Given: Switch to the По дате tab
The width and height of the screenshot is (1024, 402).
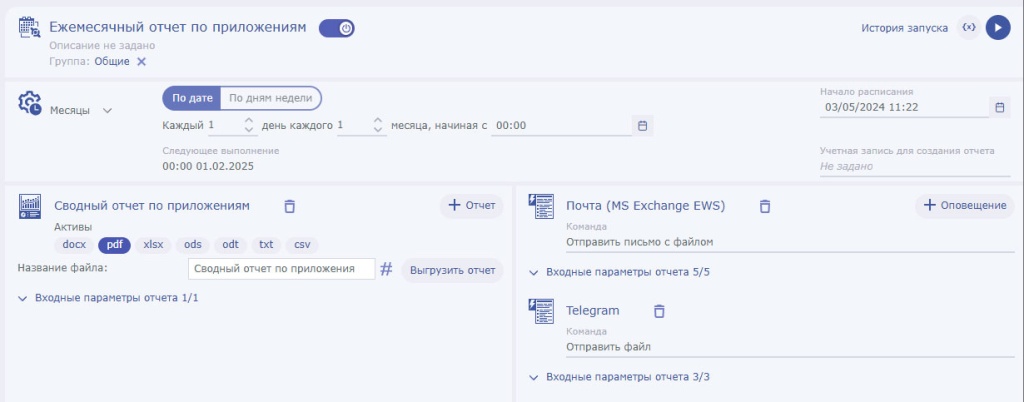Looking at the screenshot, I should 192,98.
